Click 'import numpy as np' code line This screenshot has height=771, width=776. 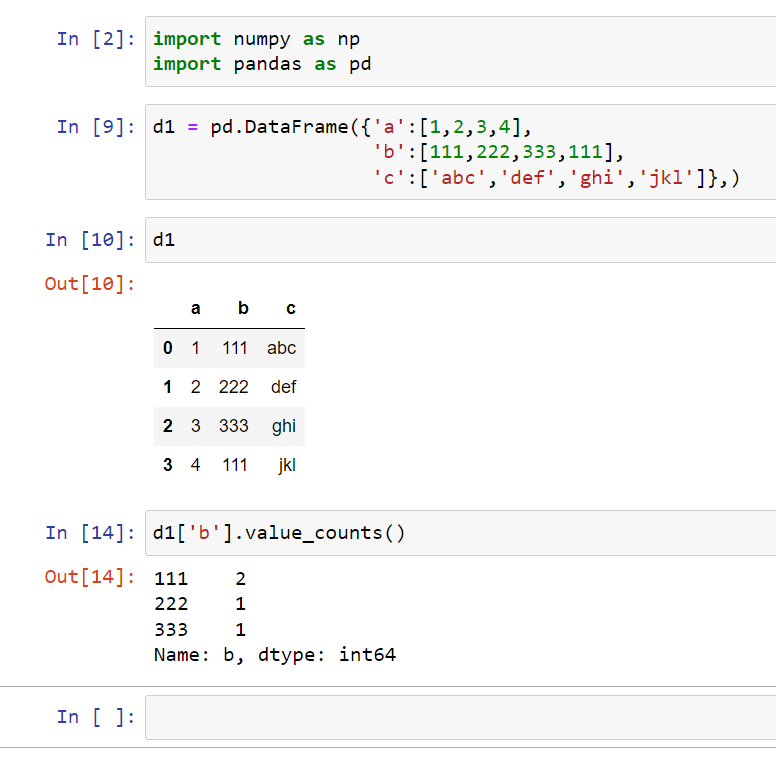pyautogui.click(x=256, y=39)
